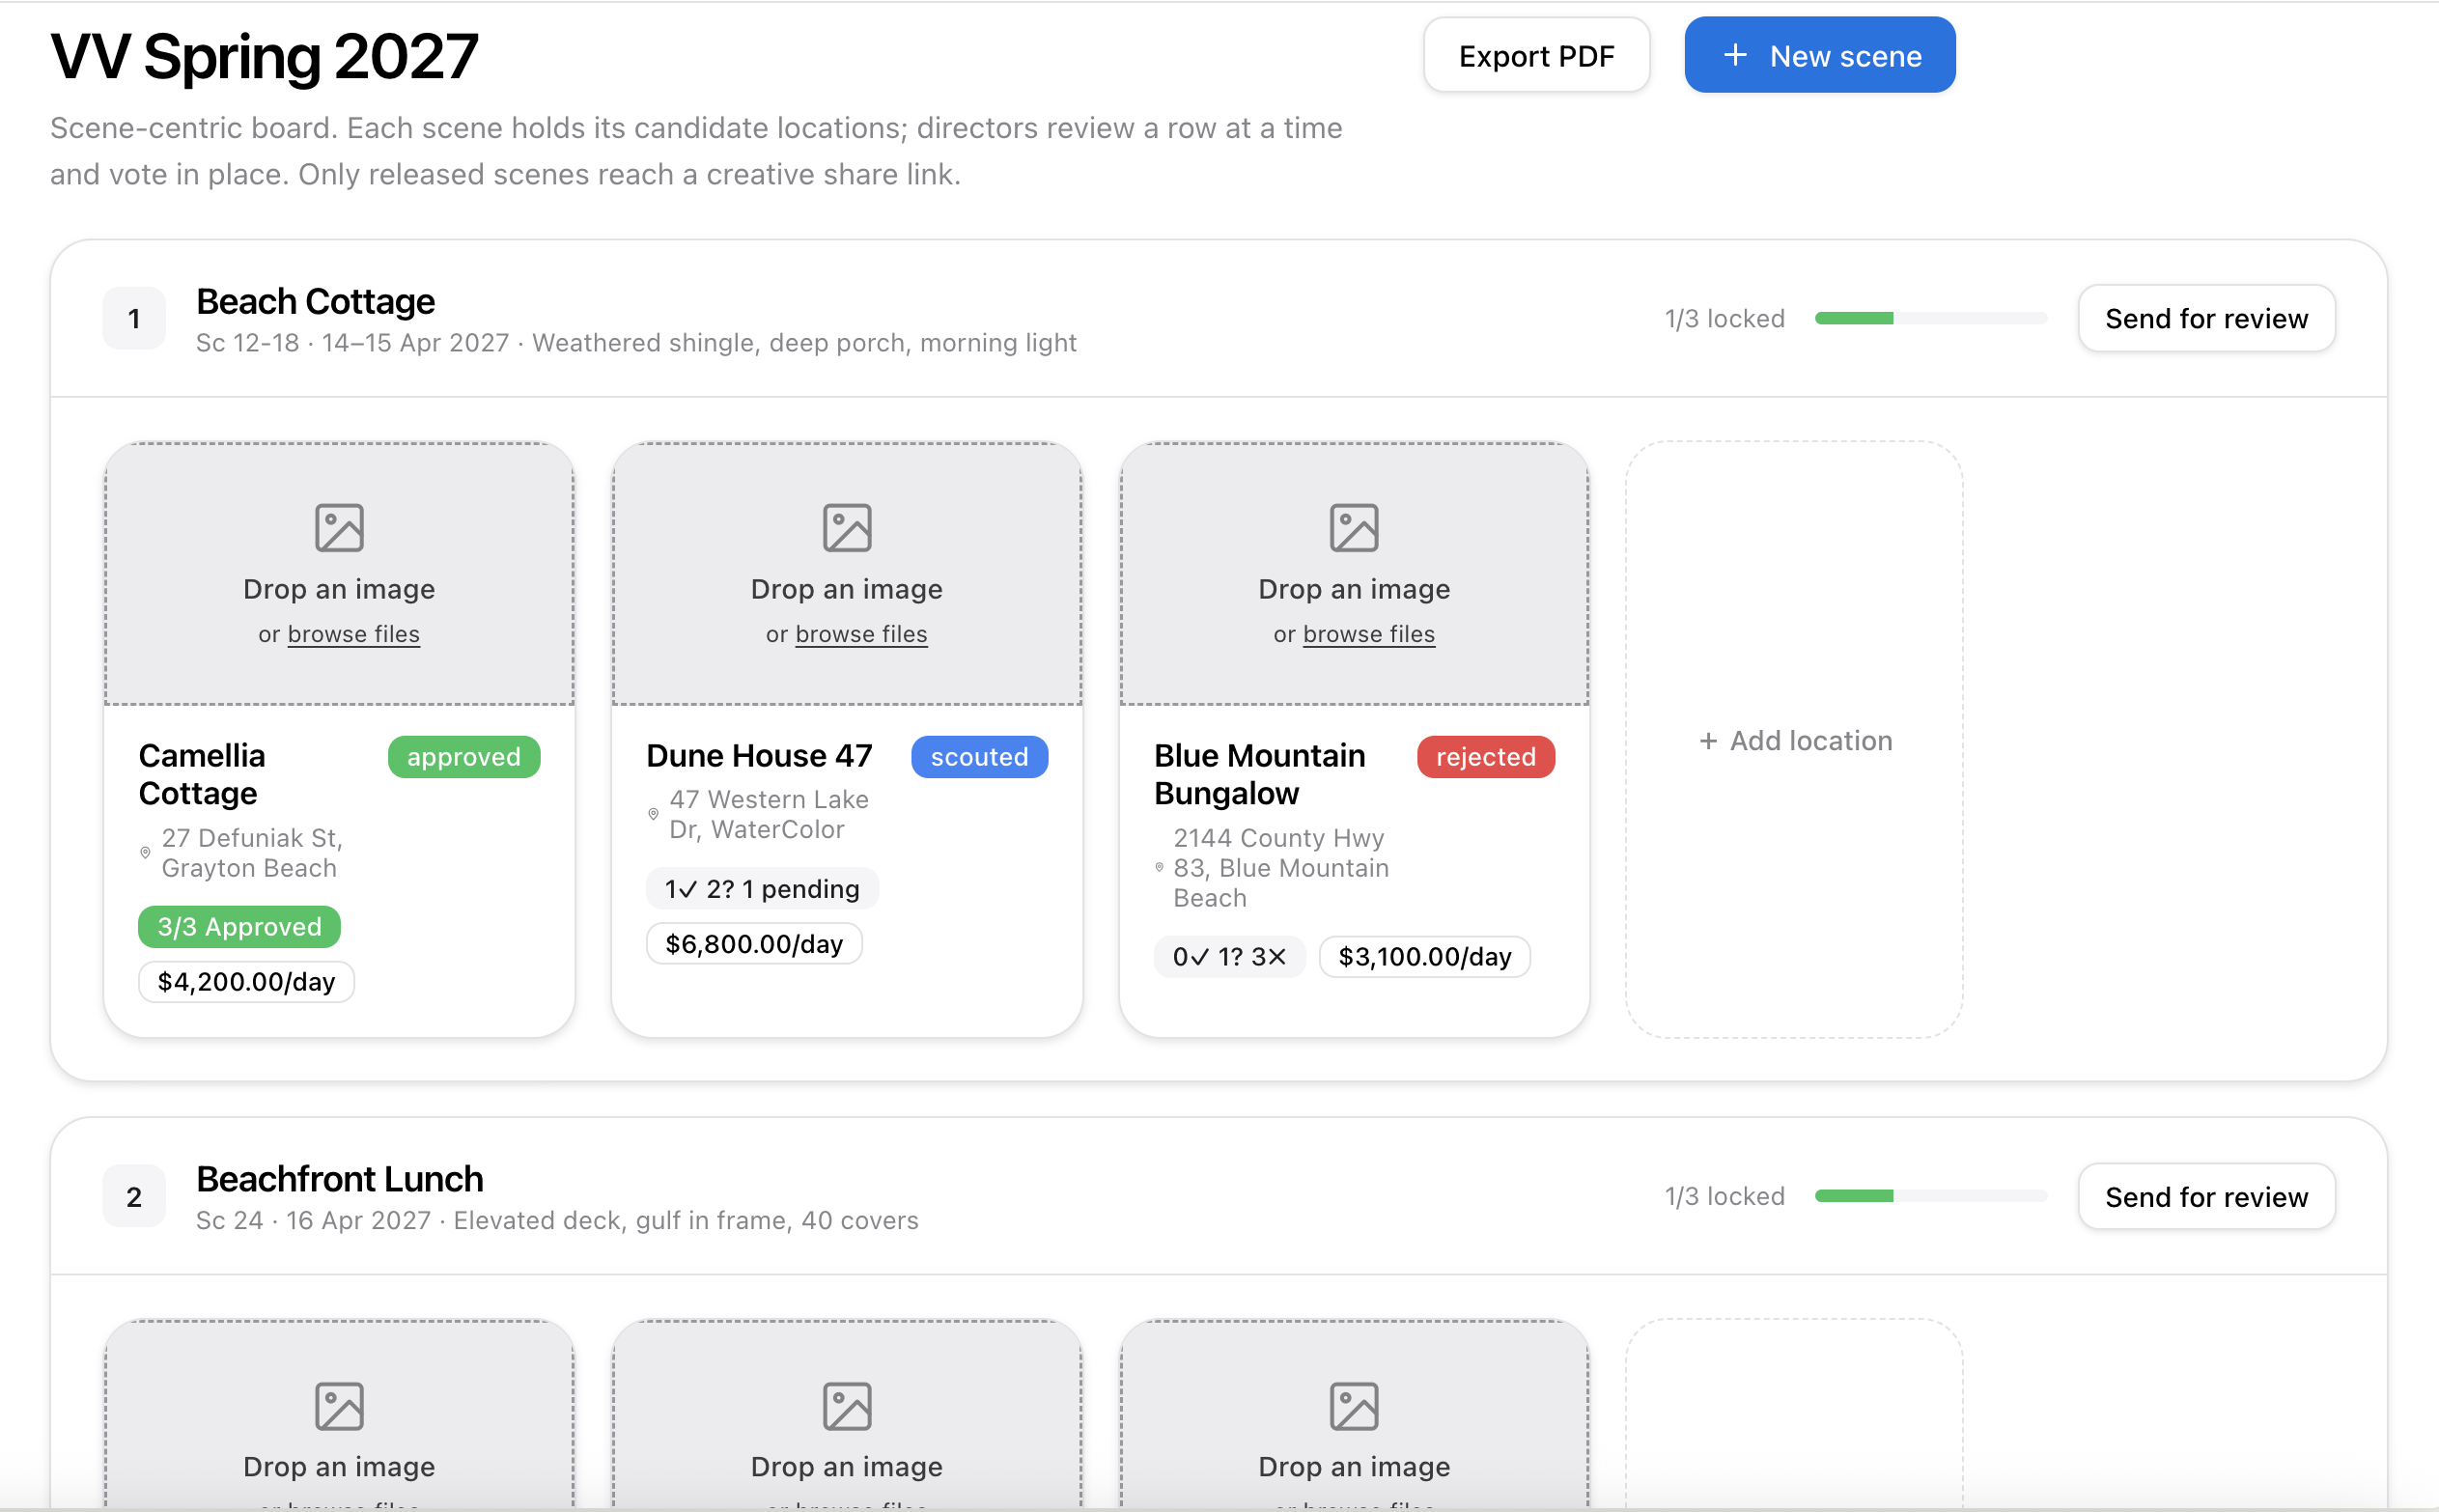The width and height of the screenshot is (2439, 1512).
Task: Click the VV Spring 2027 project title
Action: pyautogui.click(x=264, y=56)
